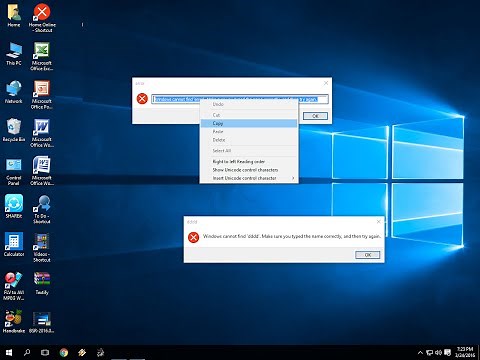The width and height of the screenshot is (480, 360).
Task: Choose Select All in the context menu
Action: [x=249, y=151]
